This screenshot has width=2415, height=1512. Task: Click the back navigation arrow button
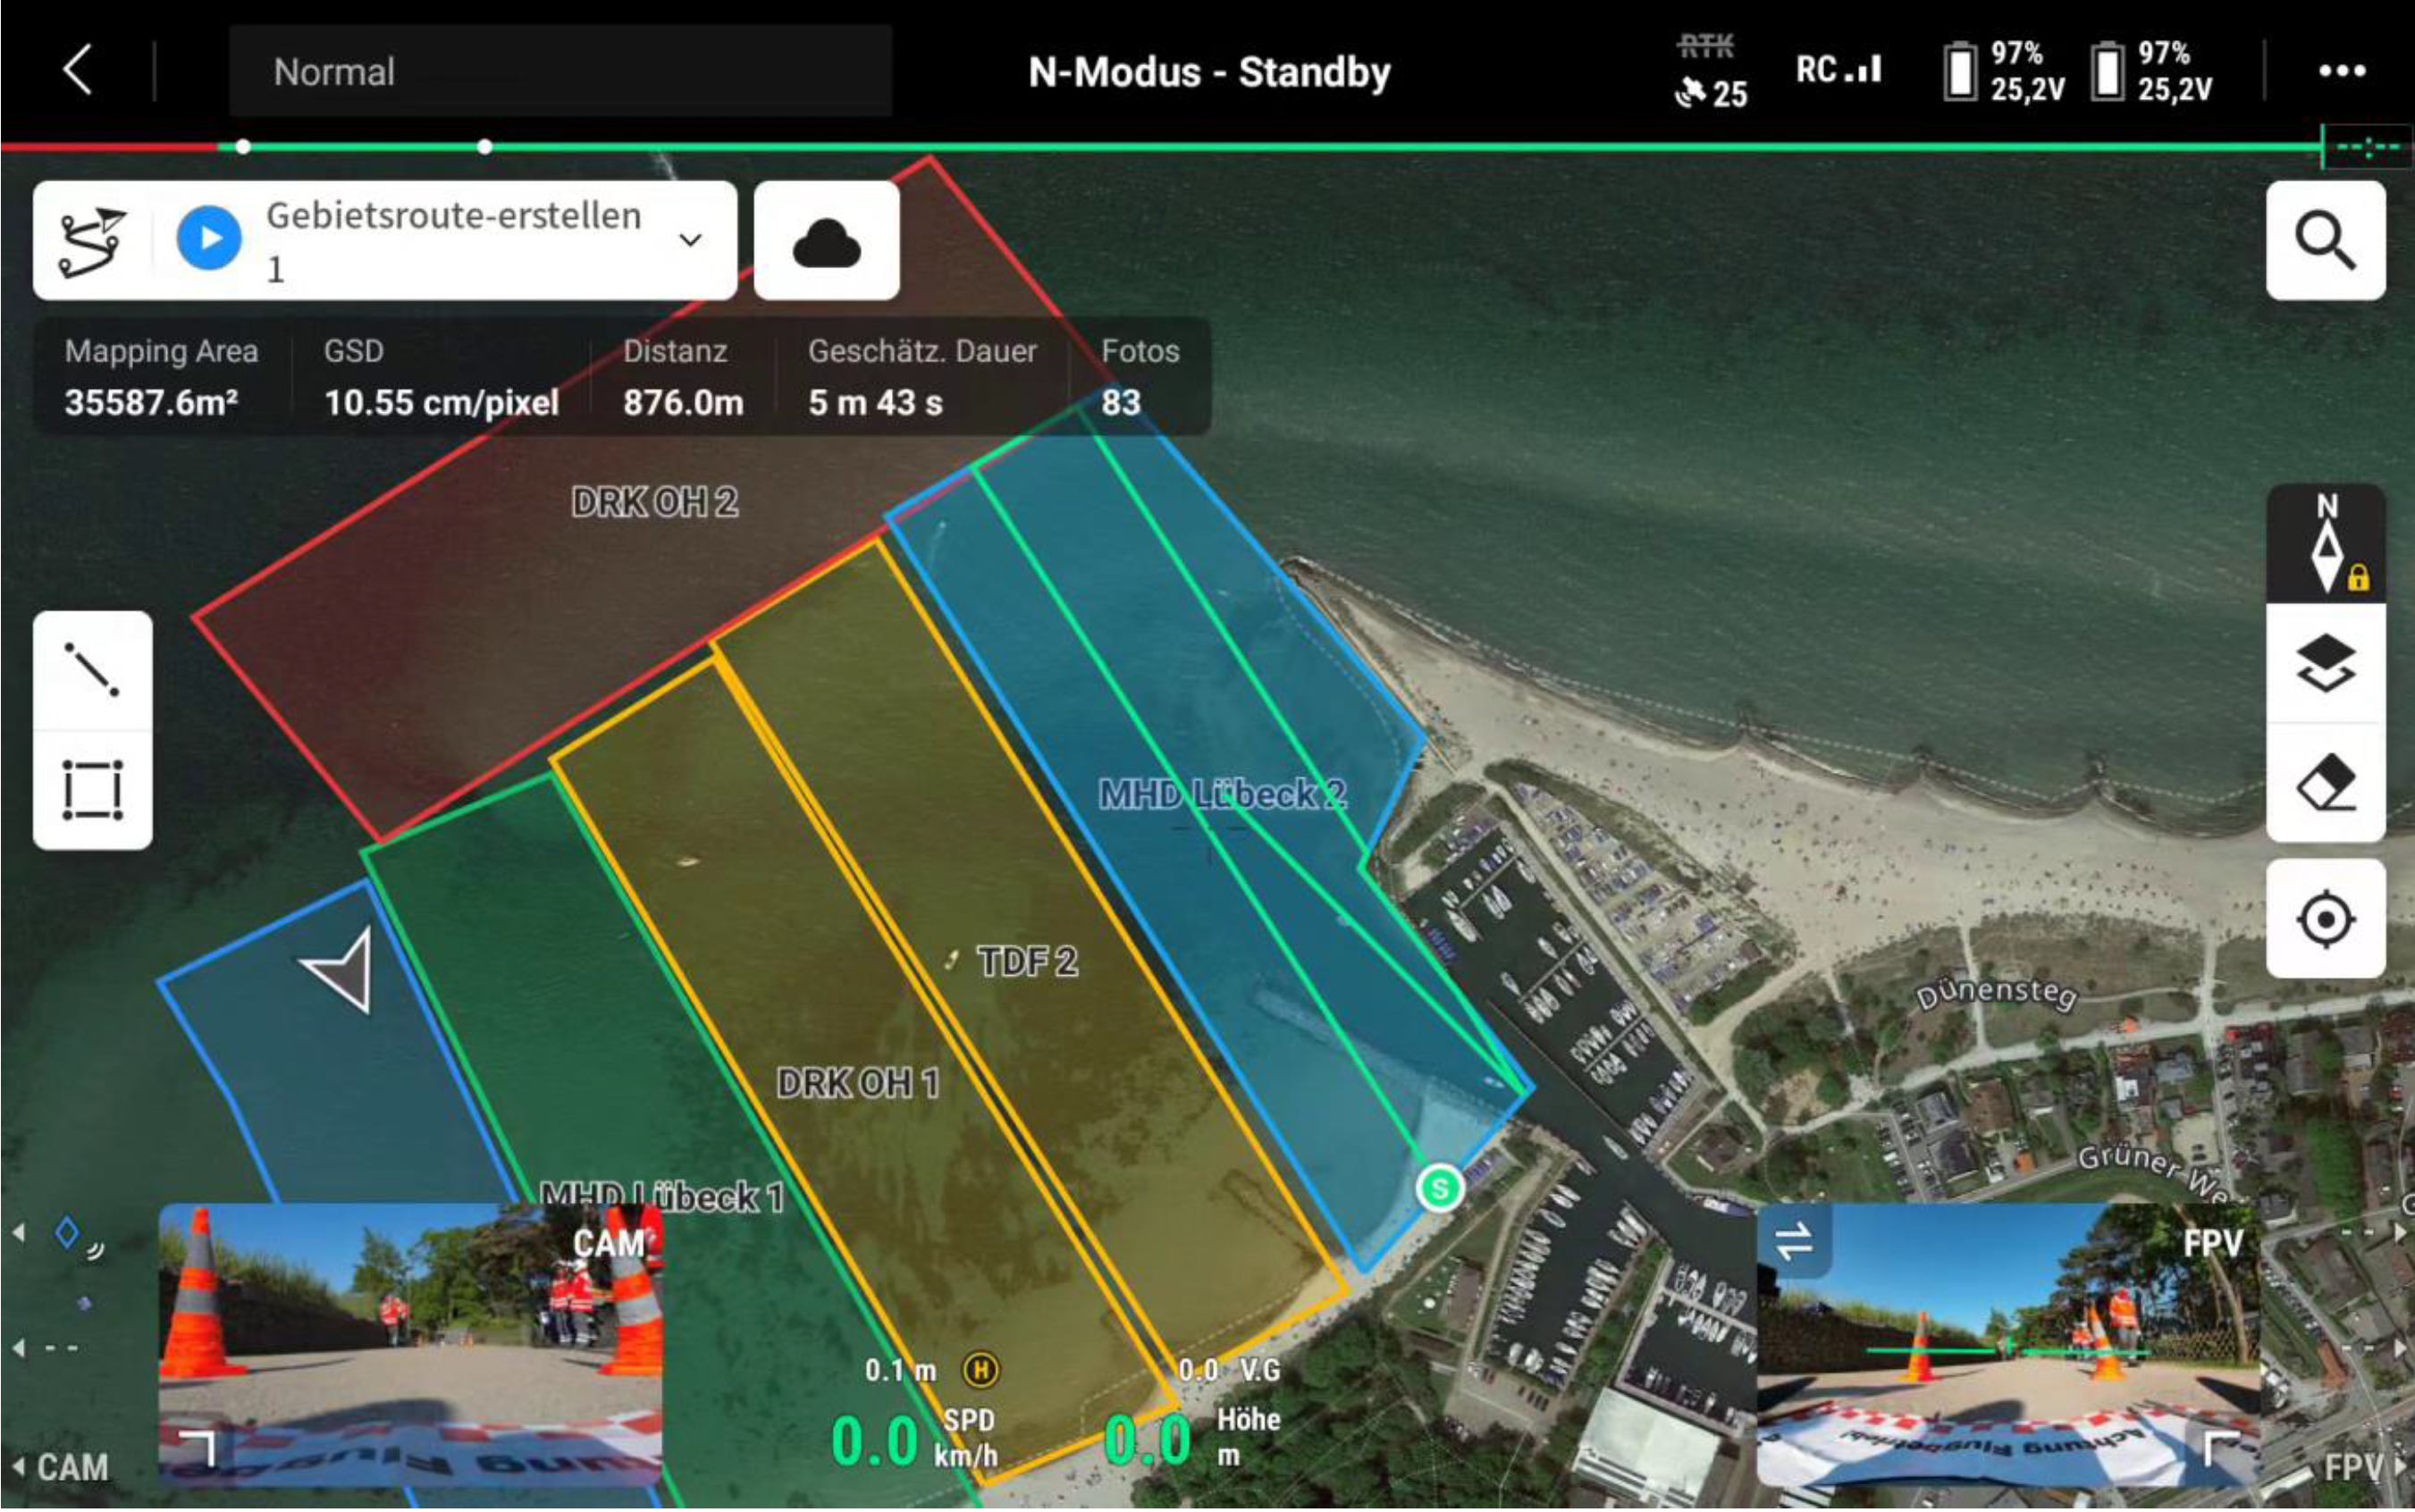(79, 70)
